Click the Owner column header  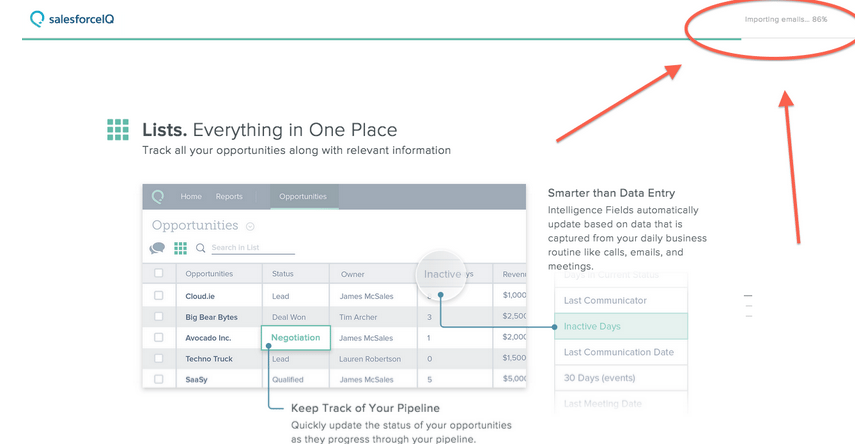pos(352,274)
